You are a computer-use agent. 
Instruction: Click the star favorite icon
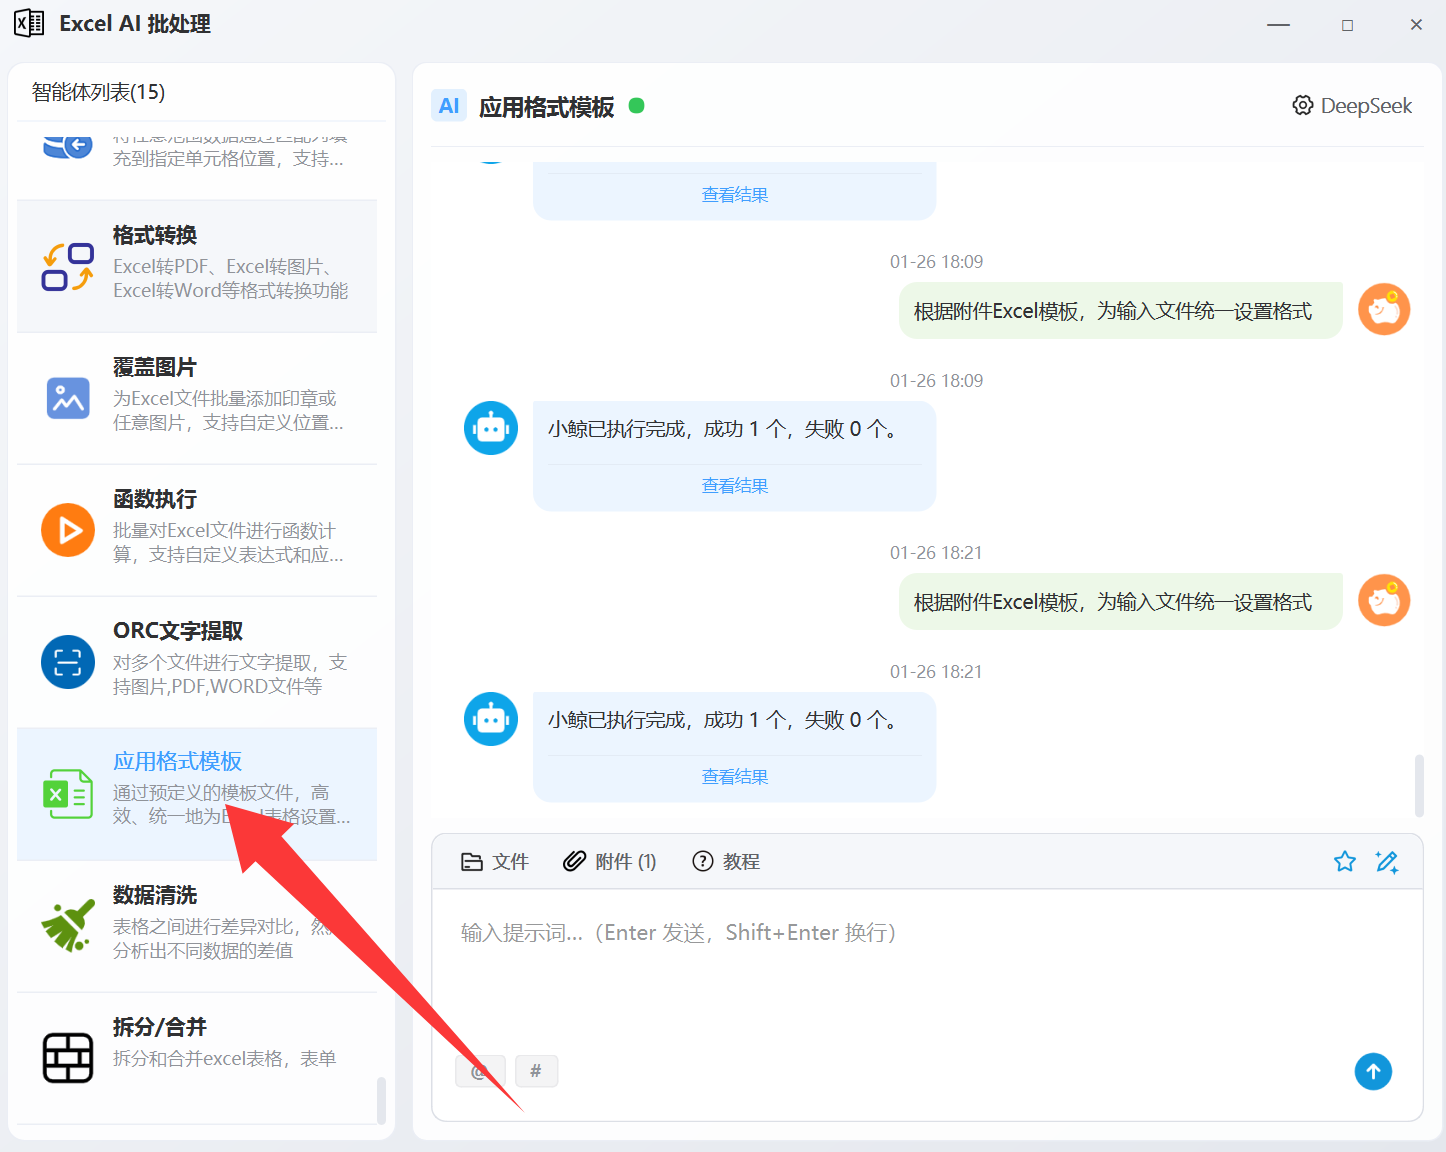tap(1345, 861)
